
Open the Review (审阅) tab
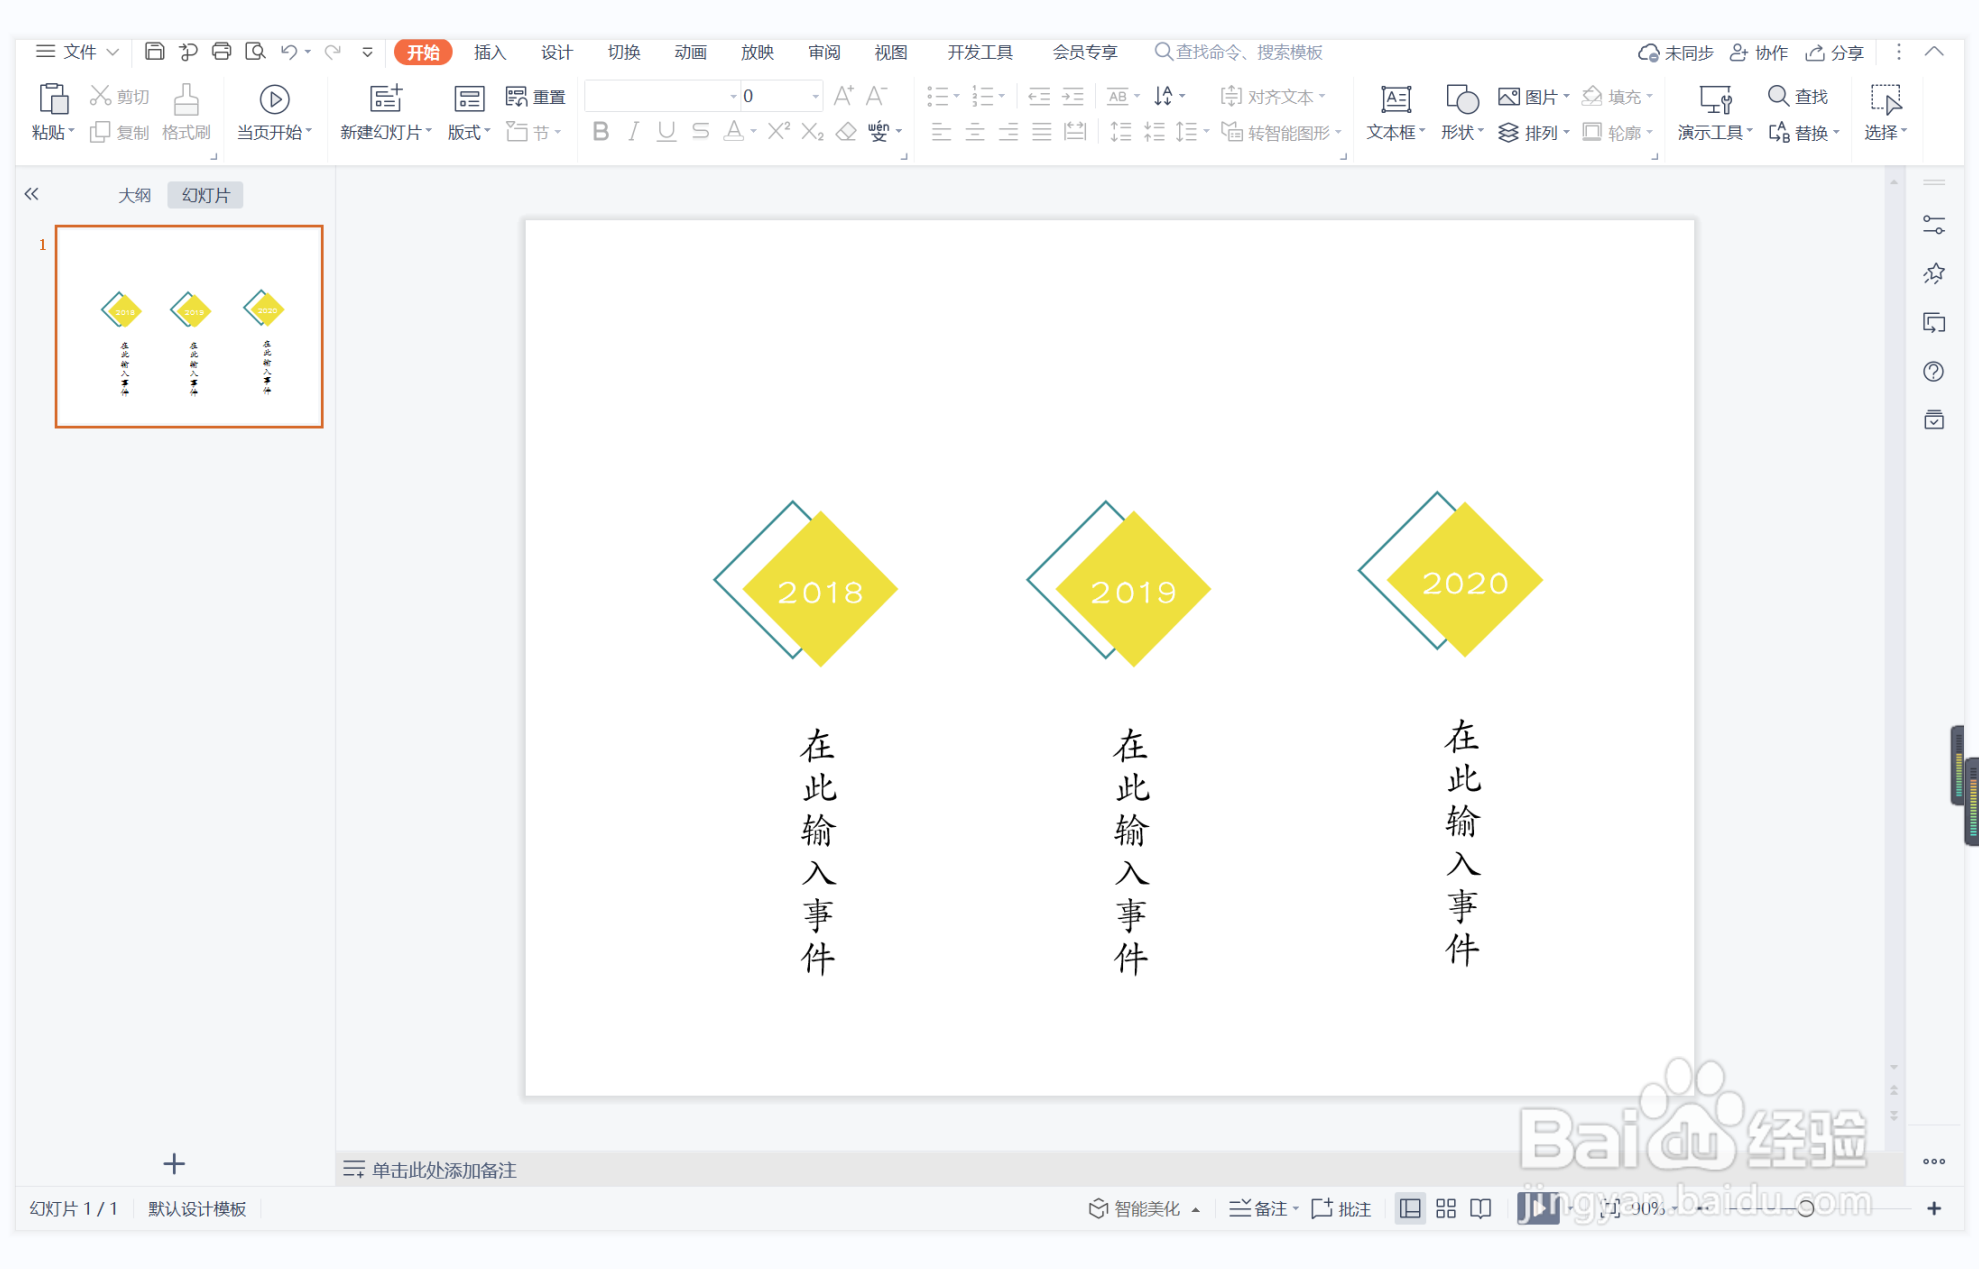pyautogui.click(x=825, y=52)
